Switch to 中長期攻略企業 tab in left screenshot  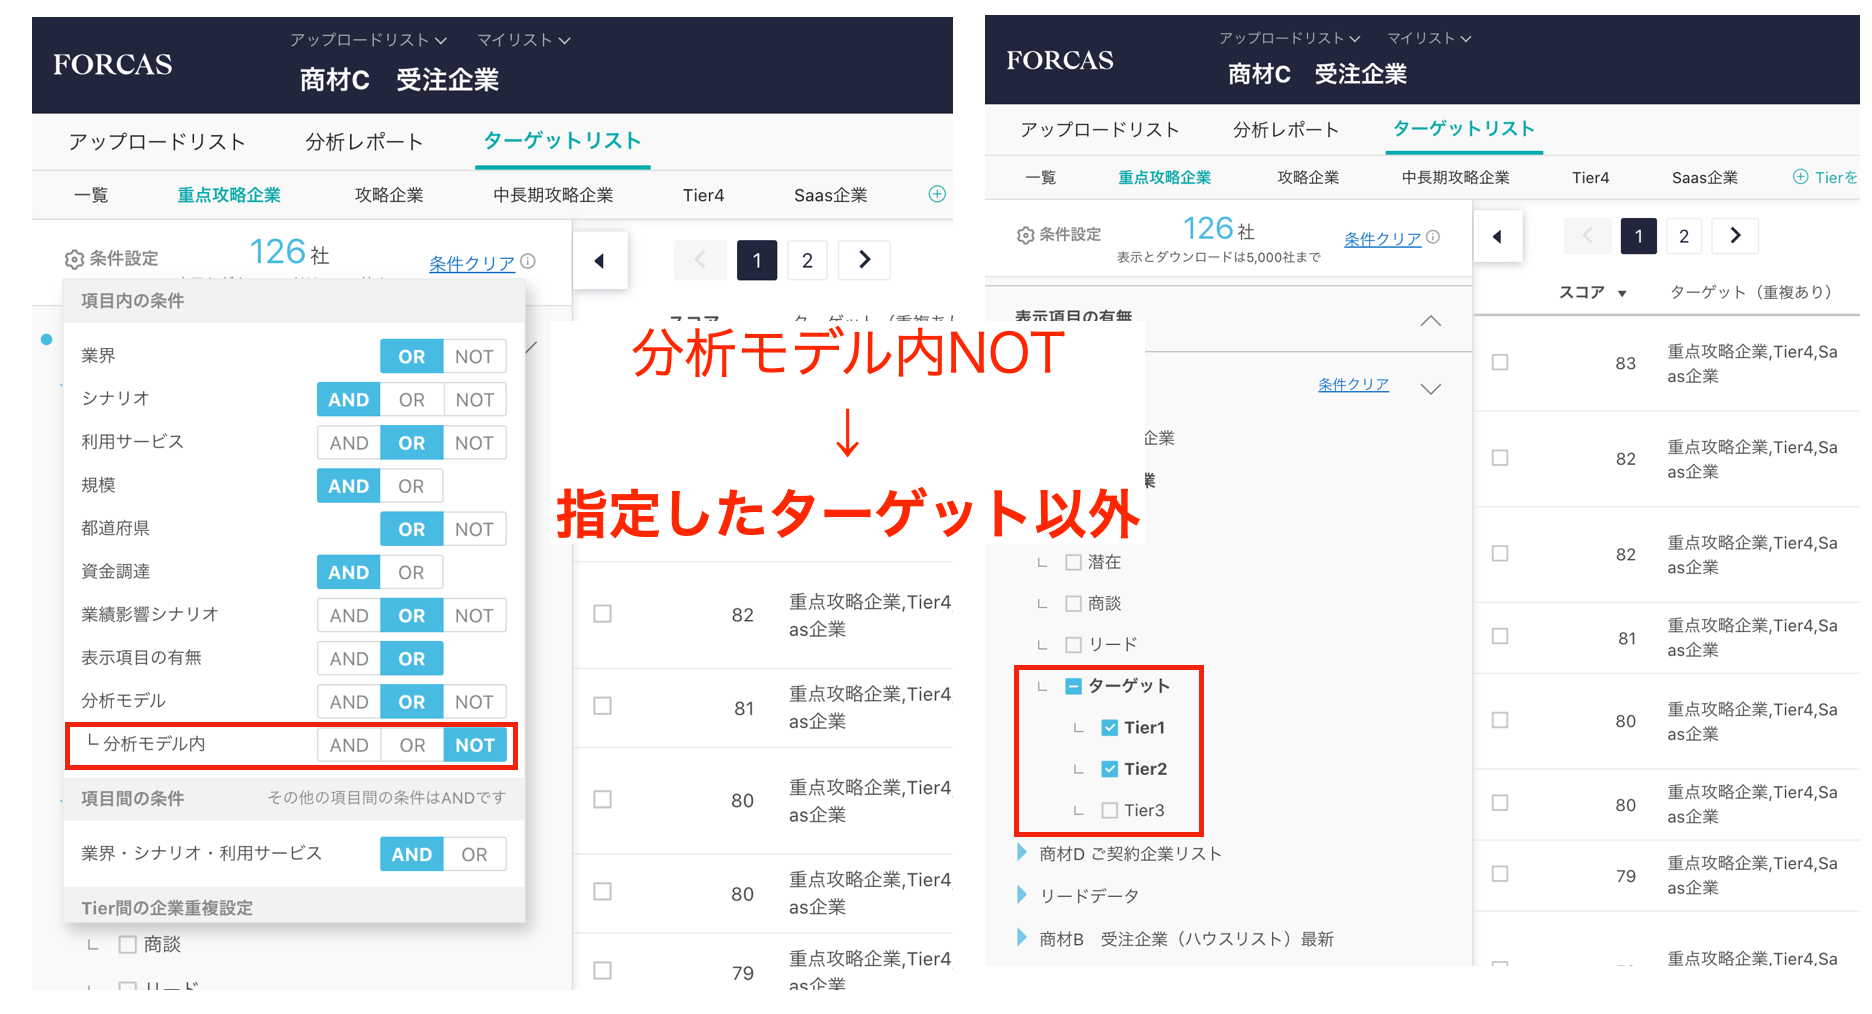tap(552, 195)
